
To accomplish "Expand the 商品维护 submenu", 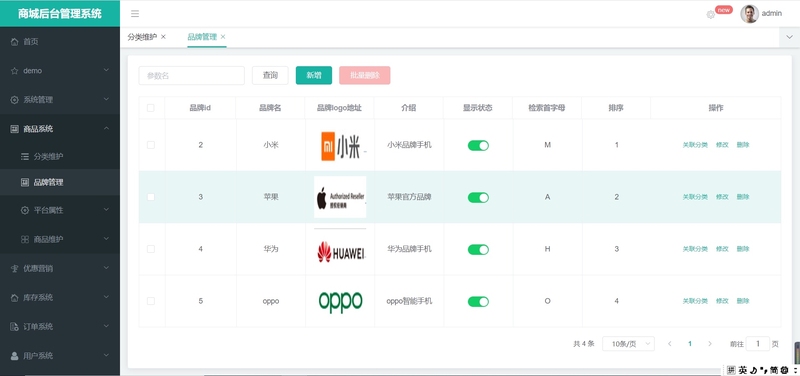I will coord(106,238).
